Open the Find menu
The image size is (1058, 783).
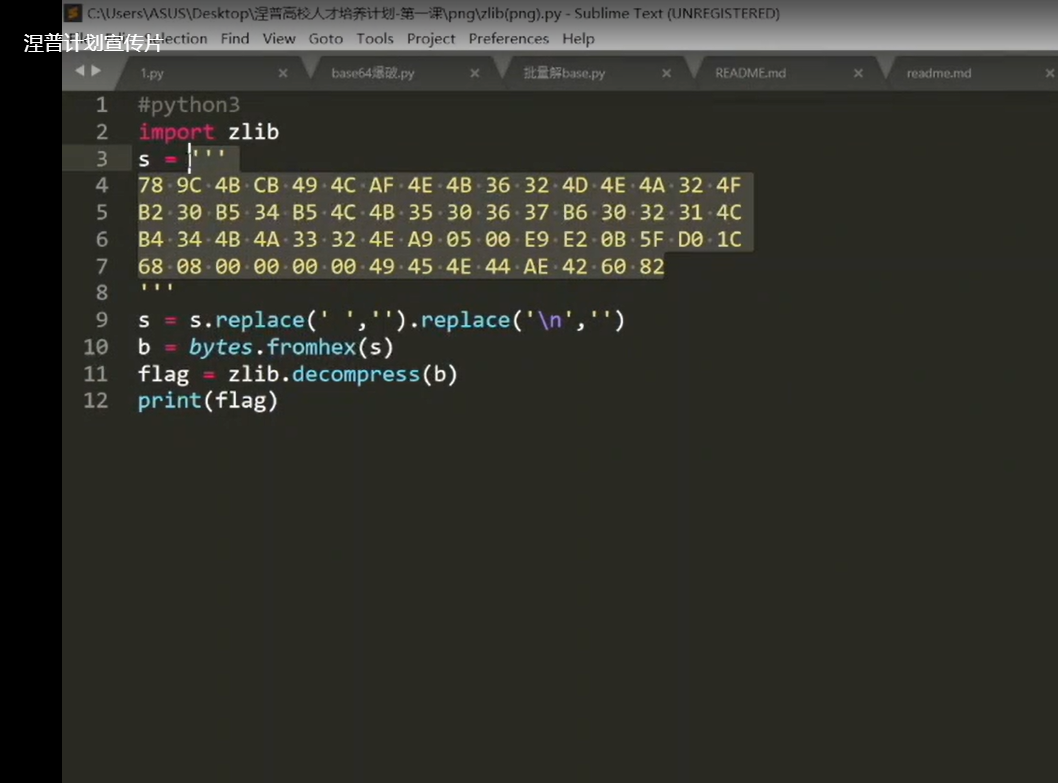(x=235, y=39)
